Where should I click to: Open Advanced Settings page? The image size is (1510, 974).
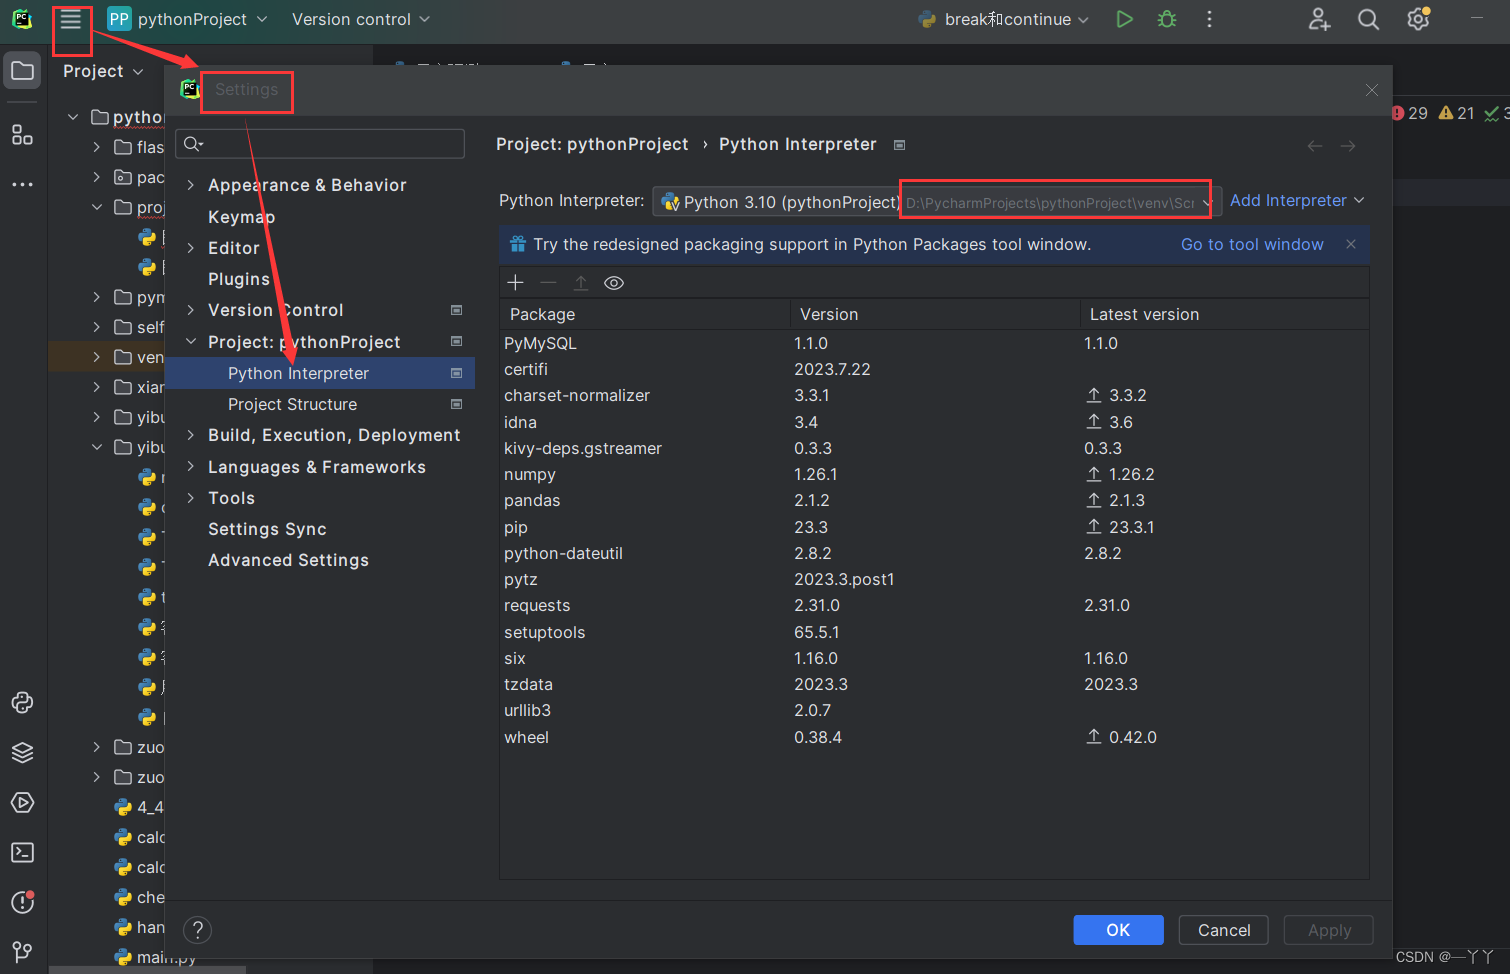tap(288, 560)
